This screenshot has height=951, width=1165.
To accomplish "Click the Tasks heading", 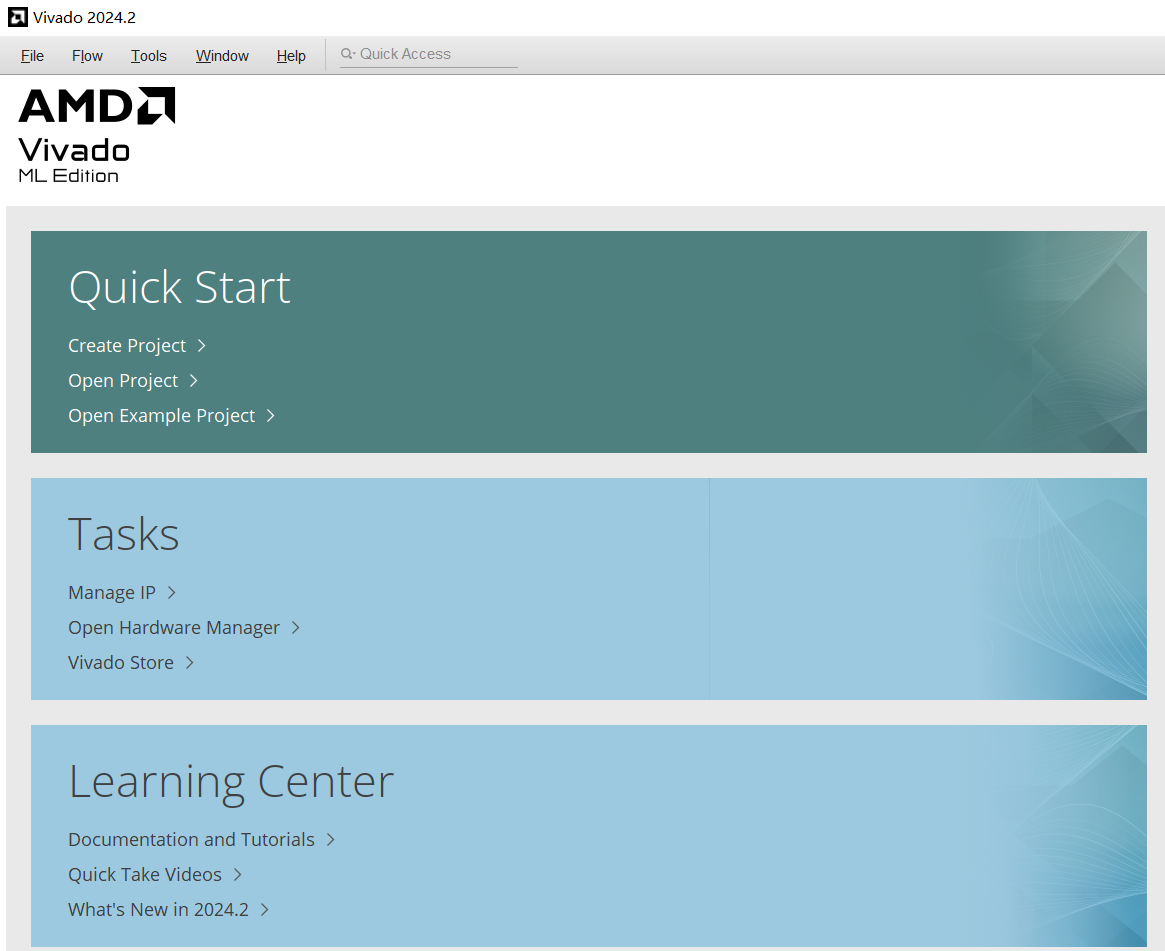I will (123, 534).
